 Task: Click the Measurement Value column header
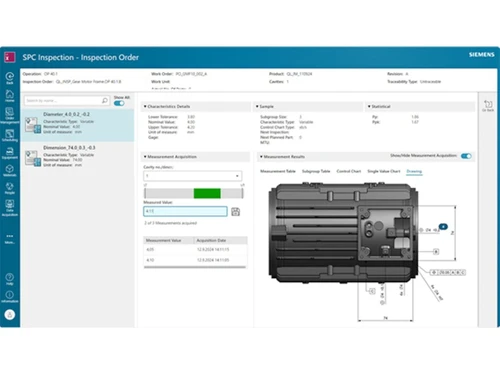click(169, 240)
